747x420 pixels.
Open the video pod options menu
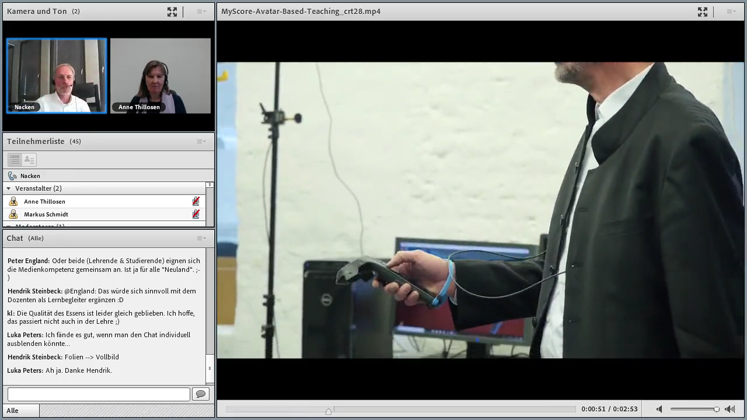coord(731,12)
